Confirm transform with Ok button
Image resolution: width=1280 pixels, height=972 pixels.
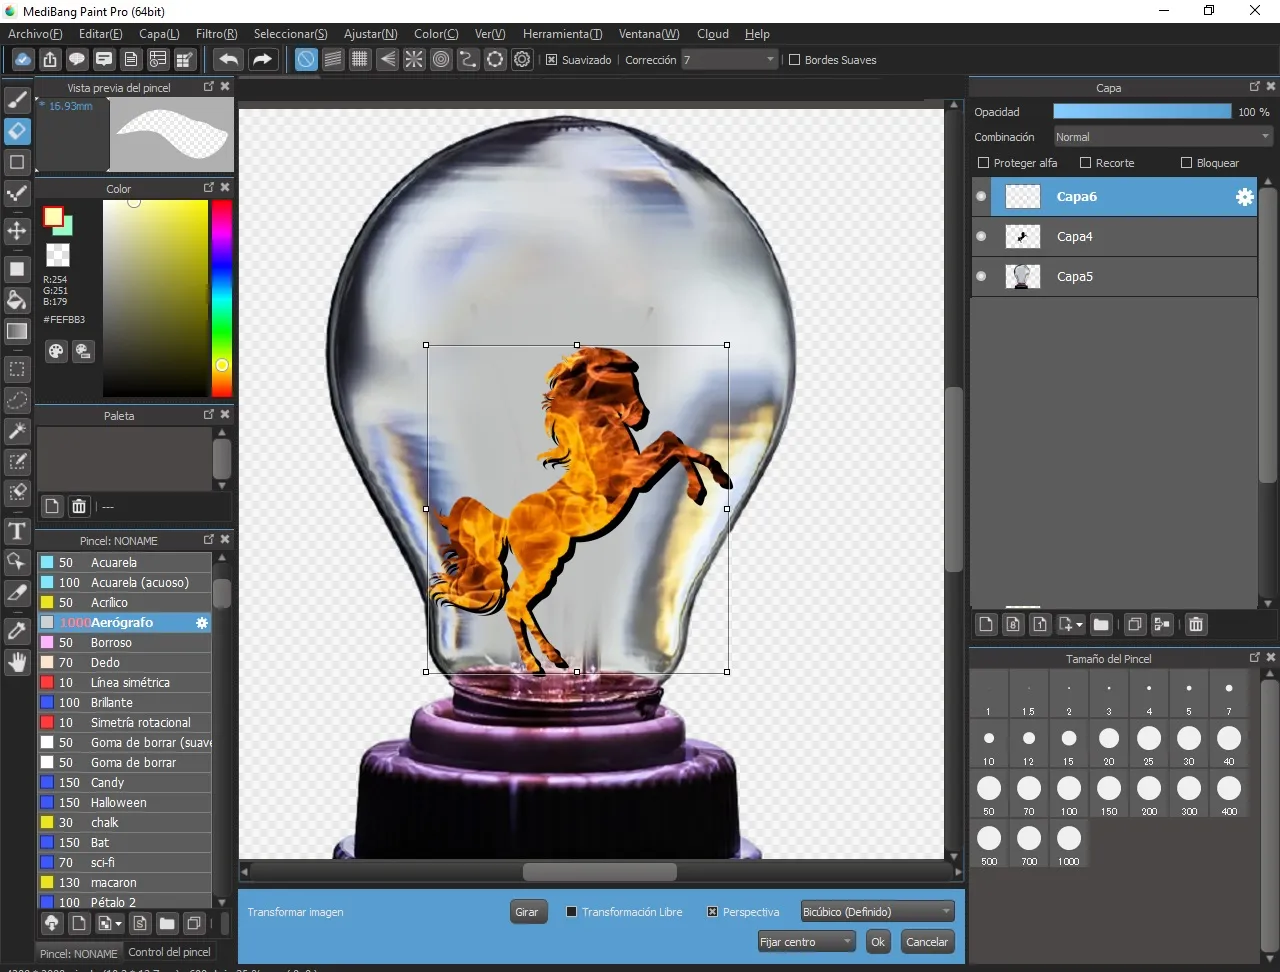point(878,942)
